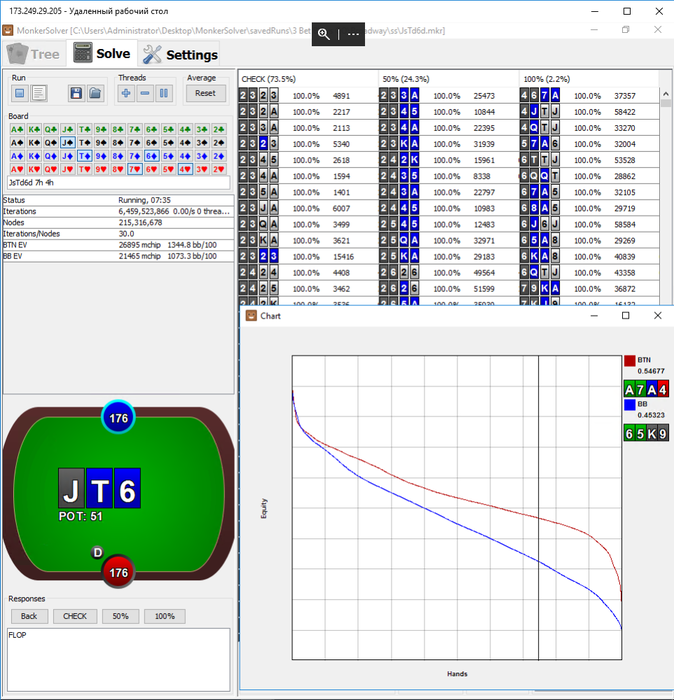The height and width of the screenshot is (700, 674).
Task: Click the A7A4 hand in chart legend
Action: 646,389
